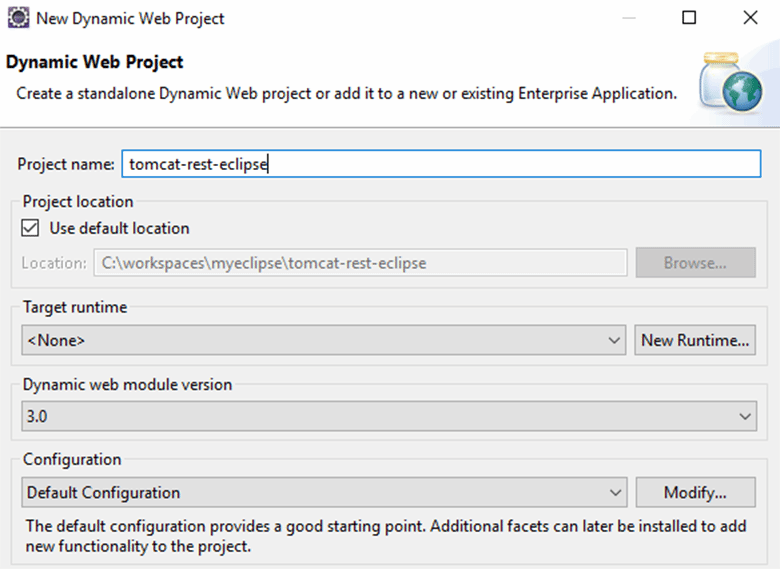Click the Project name: label
Screen dimensions: 780x569
pyautogui.click(x=66, y=164)
